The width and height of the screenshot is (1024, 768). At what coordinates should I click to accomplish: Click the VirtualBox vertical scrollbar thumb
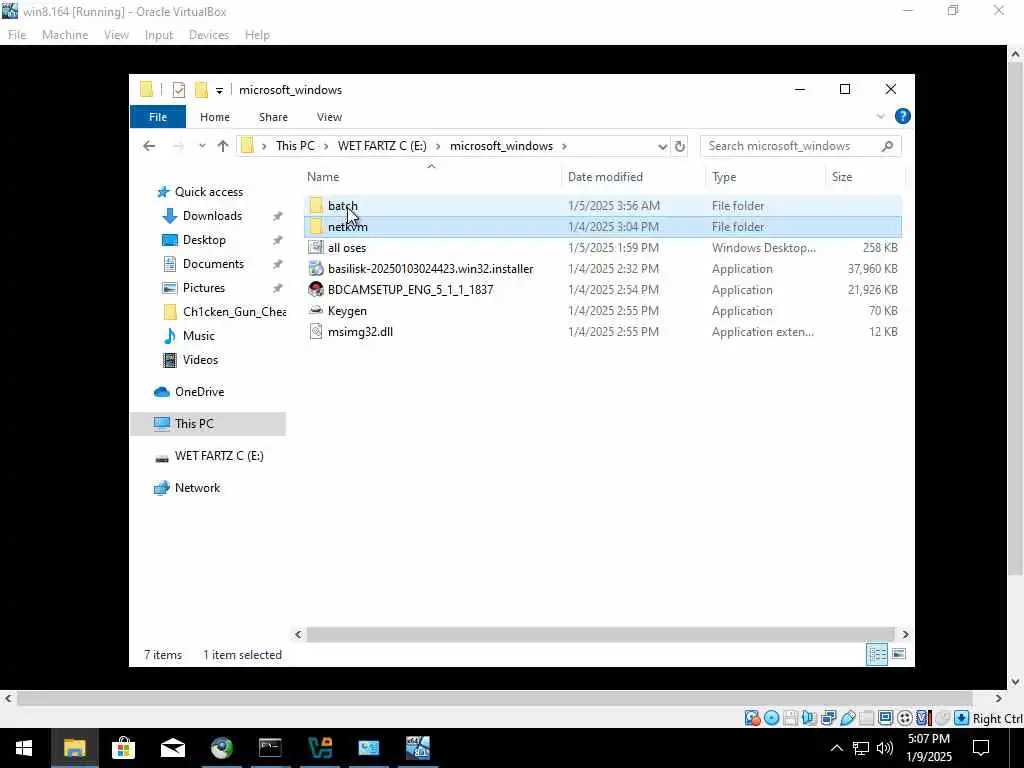tap(1015, 320)
